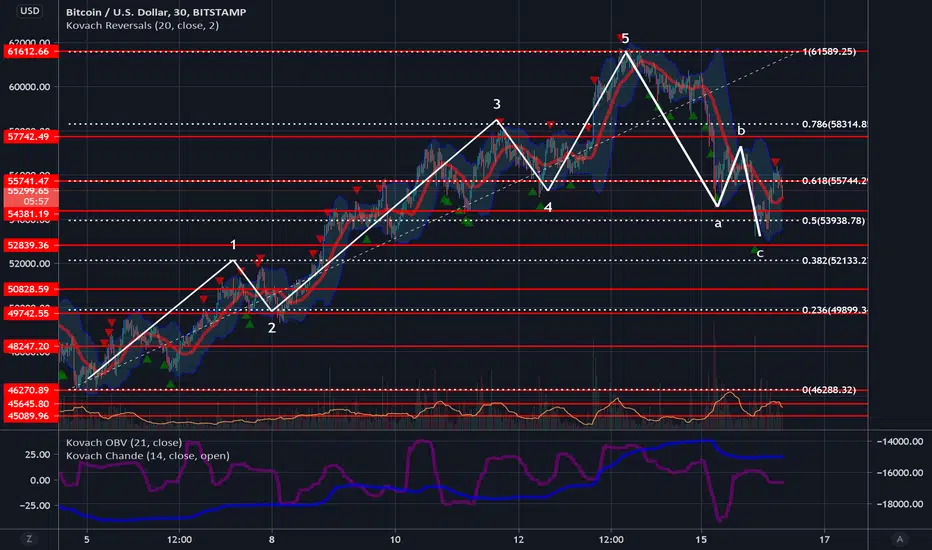Click the 49742.55 red price label
Image resolution: width=932 pixels, height=550 pixels.
[29, 313]
